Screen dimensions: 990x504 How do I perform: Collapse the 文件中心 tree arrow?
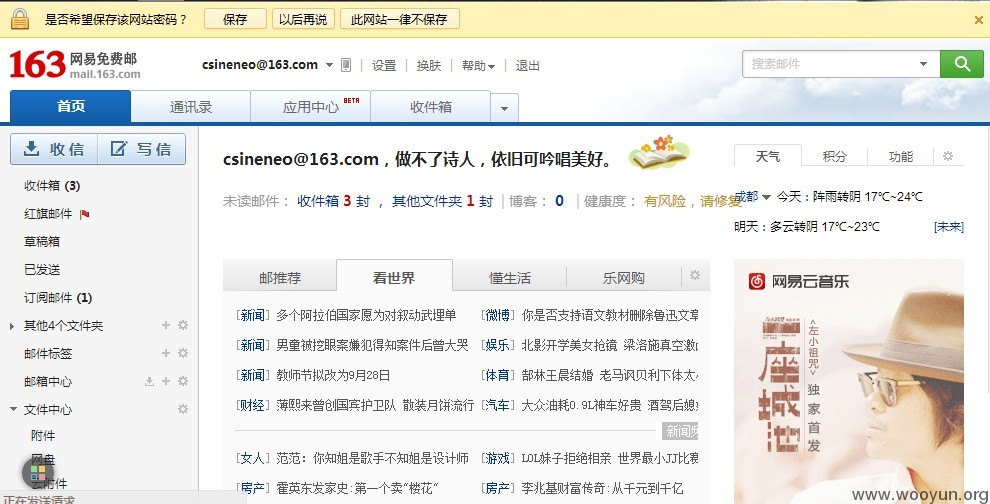[x=13, y=409]
